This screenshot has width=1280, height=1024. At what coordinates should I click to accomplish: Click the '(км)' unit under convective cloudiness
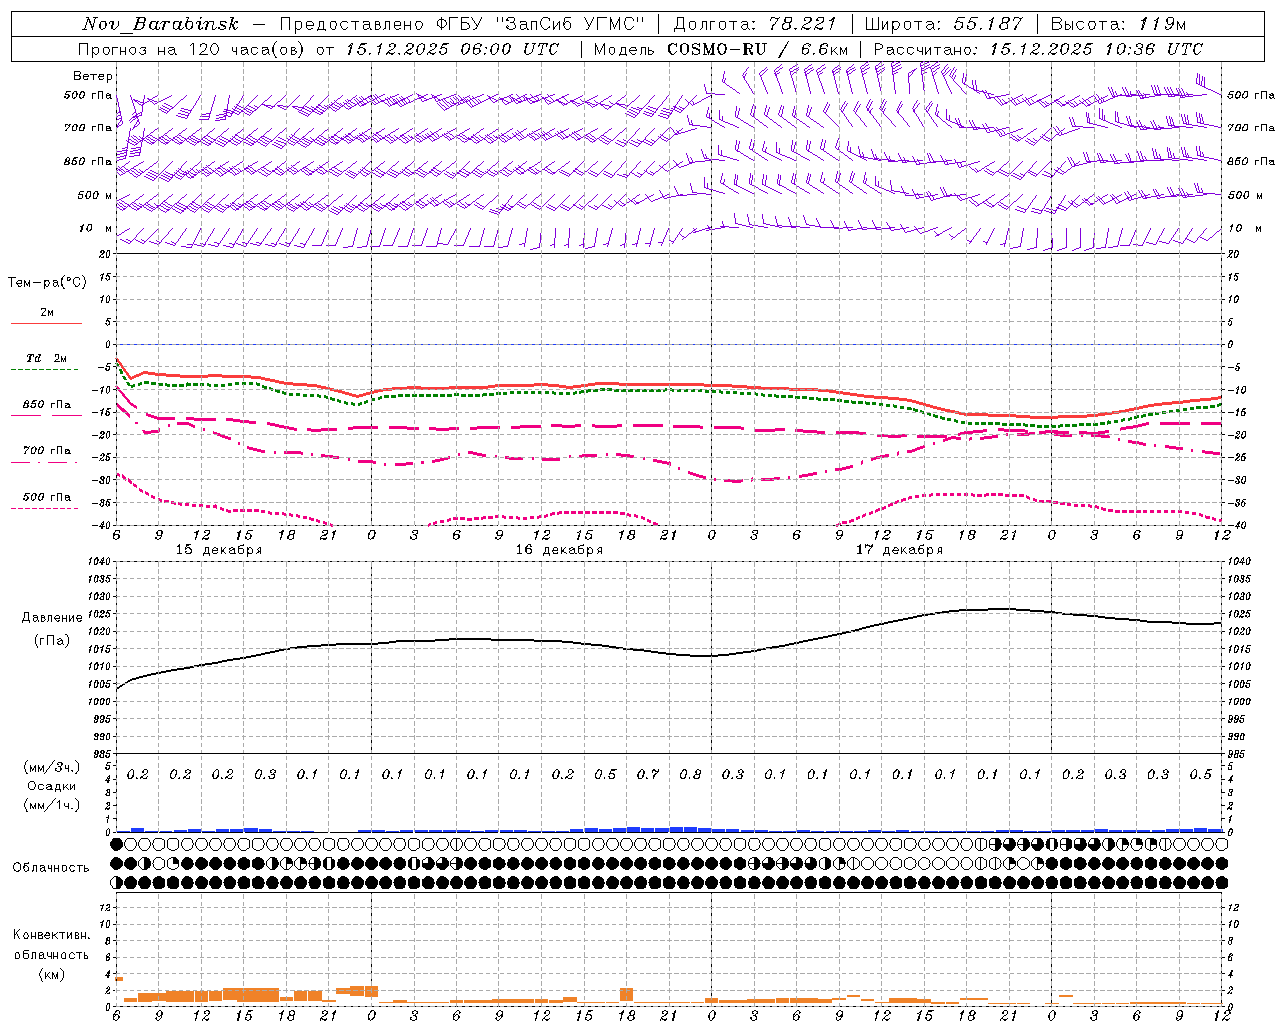point(51,974)
